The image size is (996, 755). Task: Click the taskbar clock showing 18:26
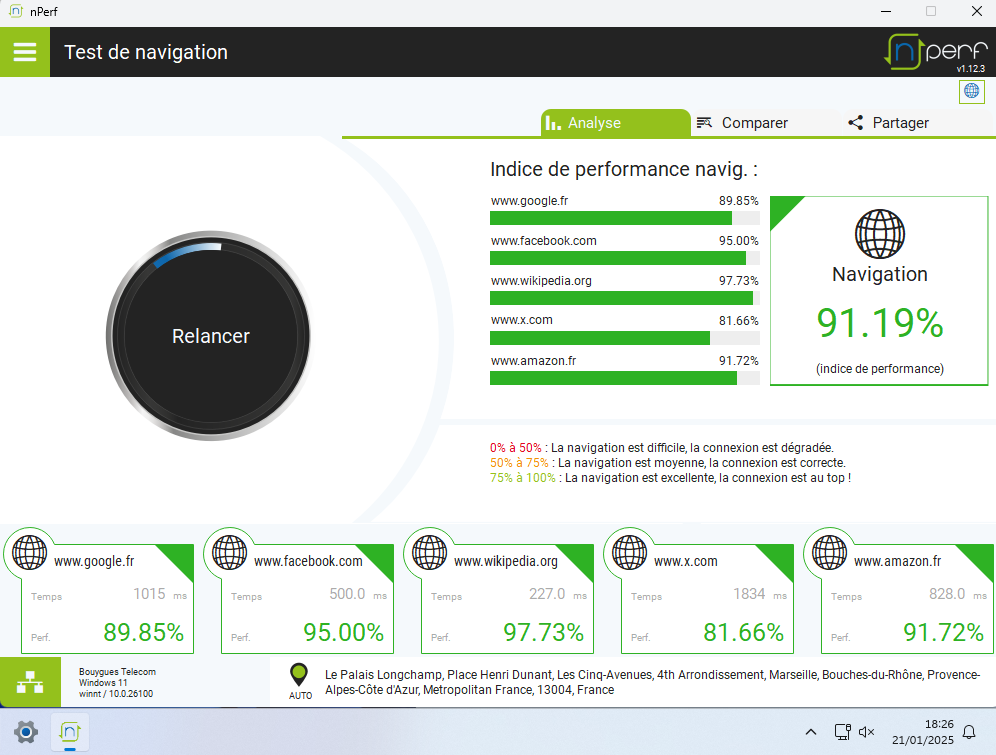click(922, 732)
